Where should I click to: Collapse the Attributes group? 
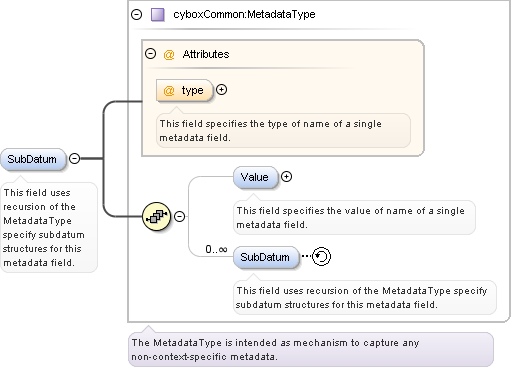tap(151, 54)
